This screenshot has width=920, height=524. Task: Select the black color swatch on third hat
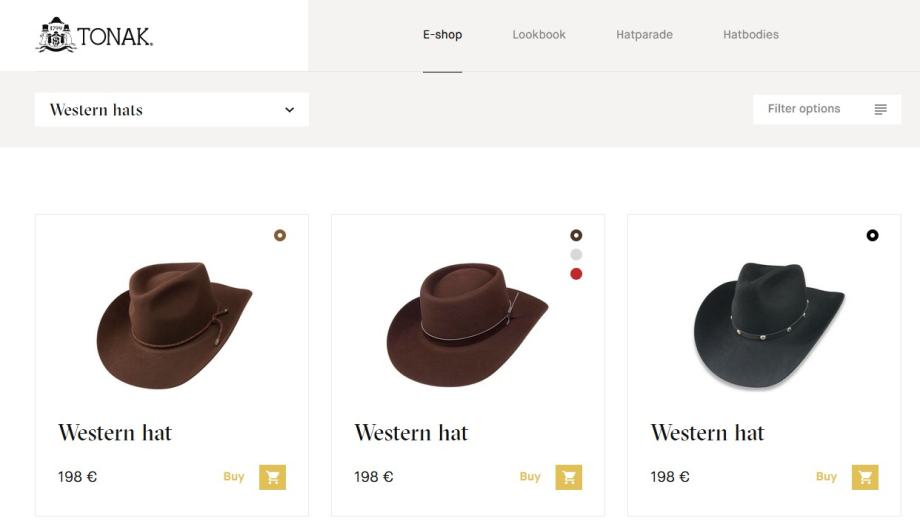click(x=872, y=235)
